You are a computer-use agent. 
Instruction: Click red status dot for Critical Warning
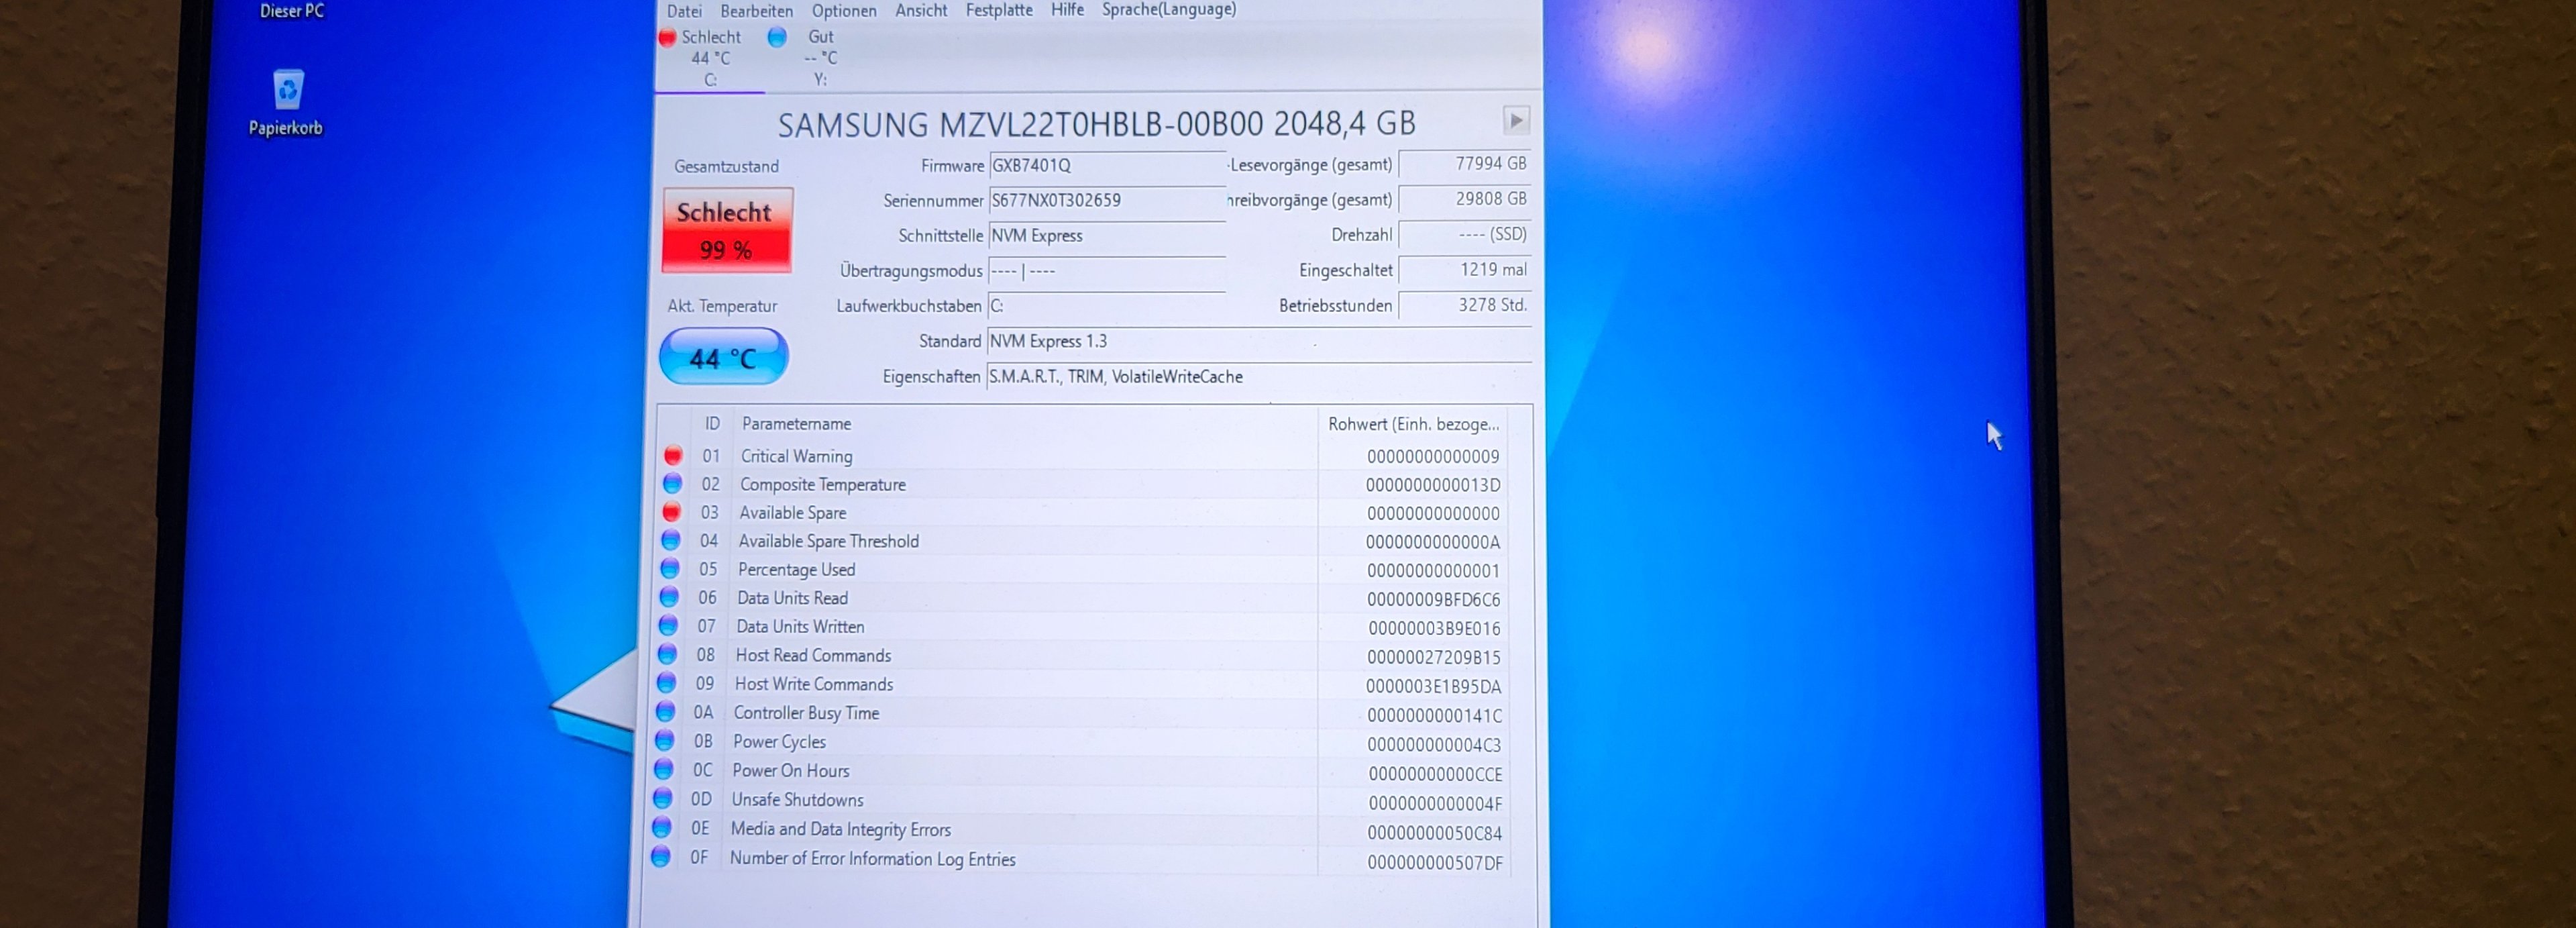coord(673,456)
